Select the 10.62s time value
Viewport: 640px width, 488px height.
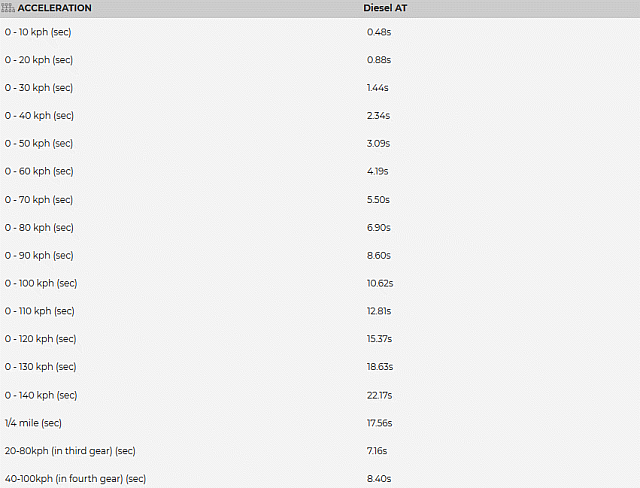[380, 283]
